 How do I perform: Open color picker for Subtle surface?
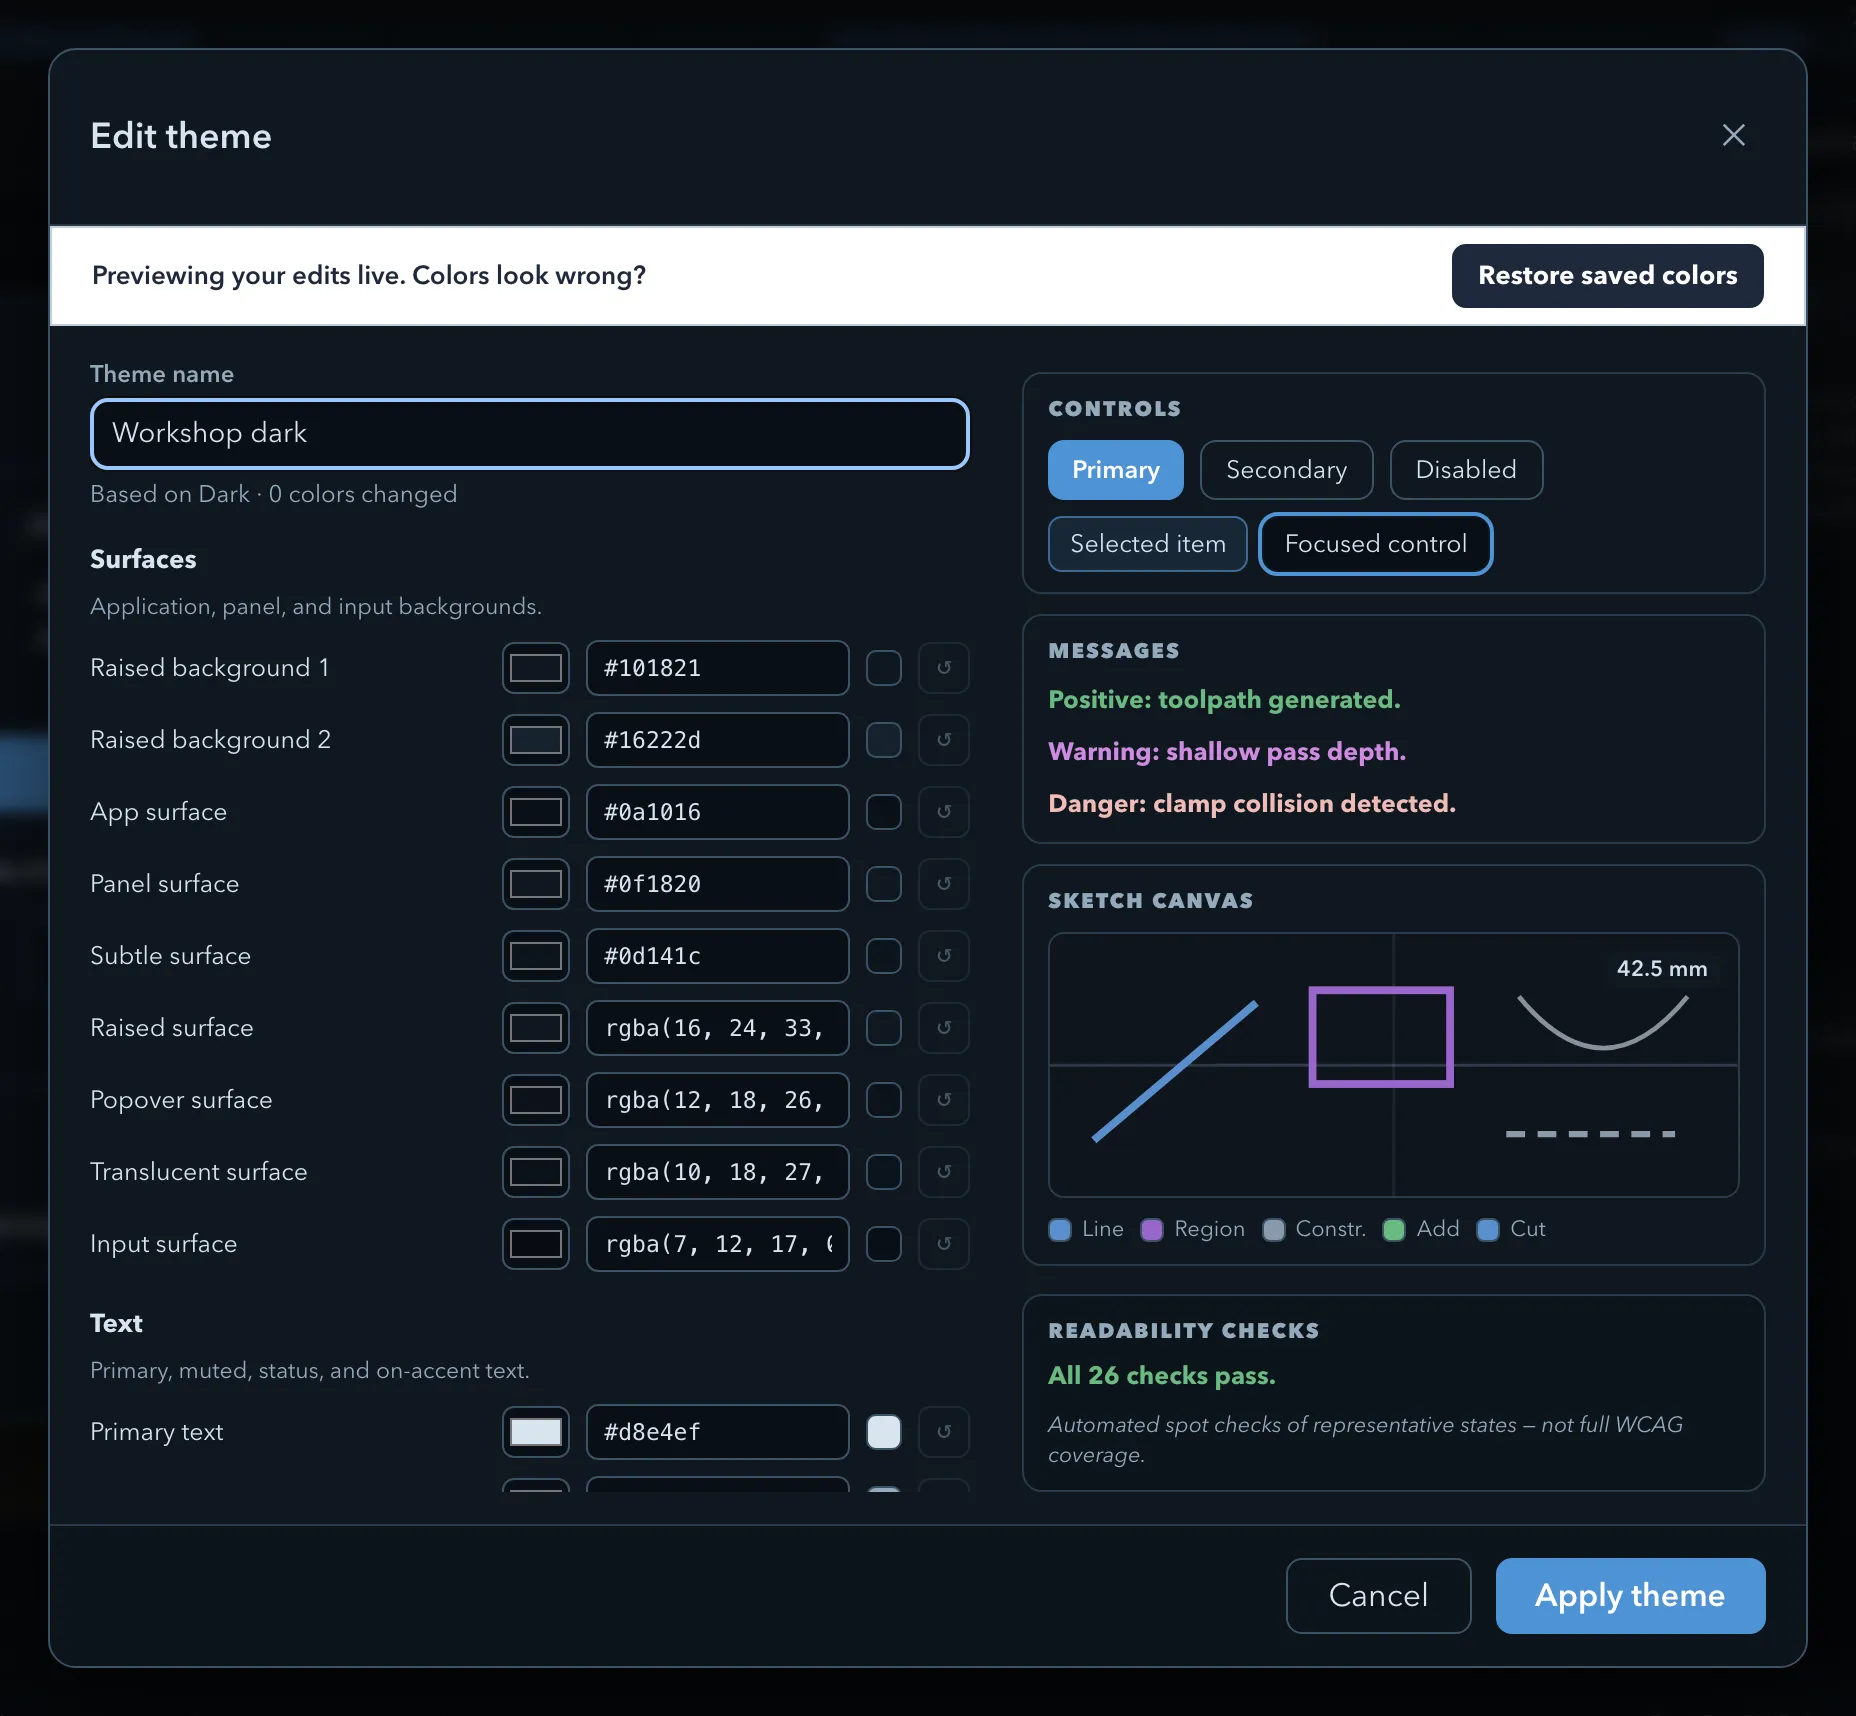[x=536, y=956]
